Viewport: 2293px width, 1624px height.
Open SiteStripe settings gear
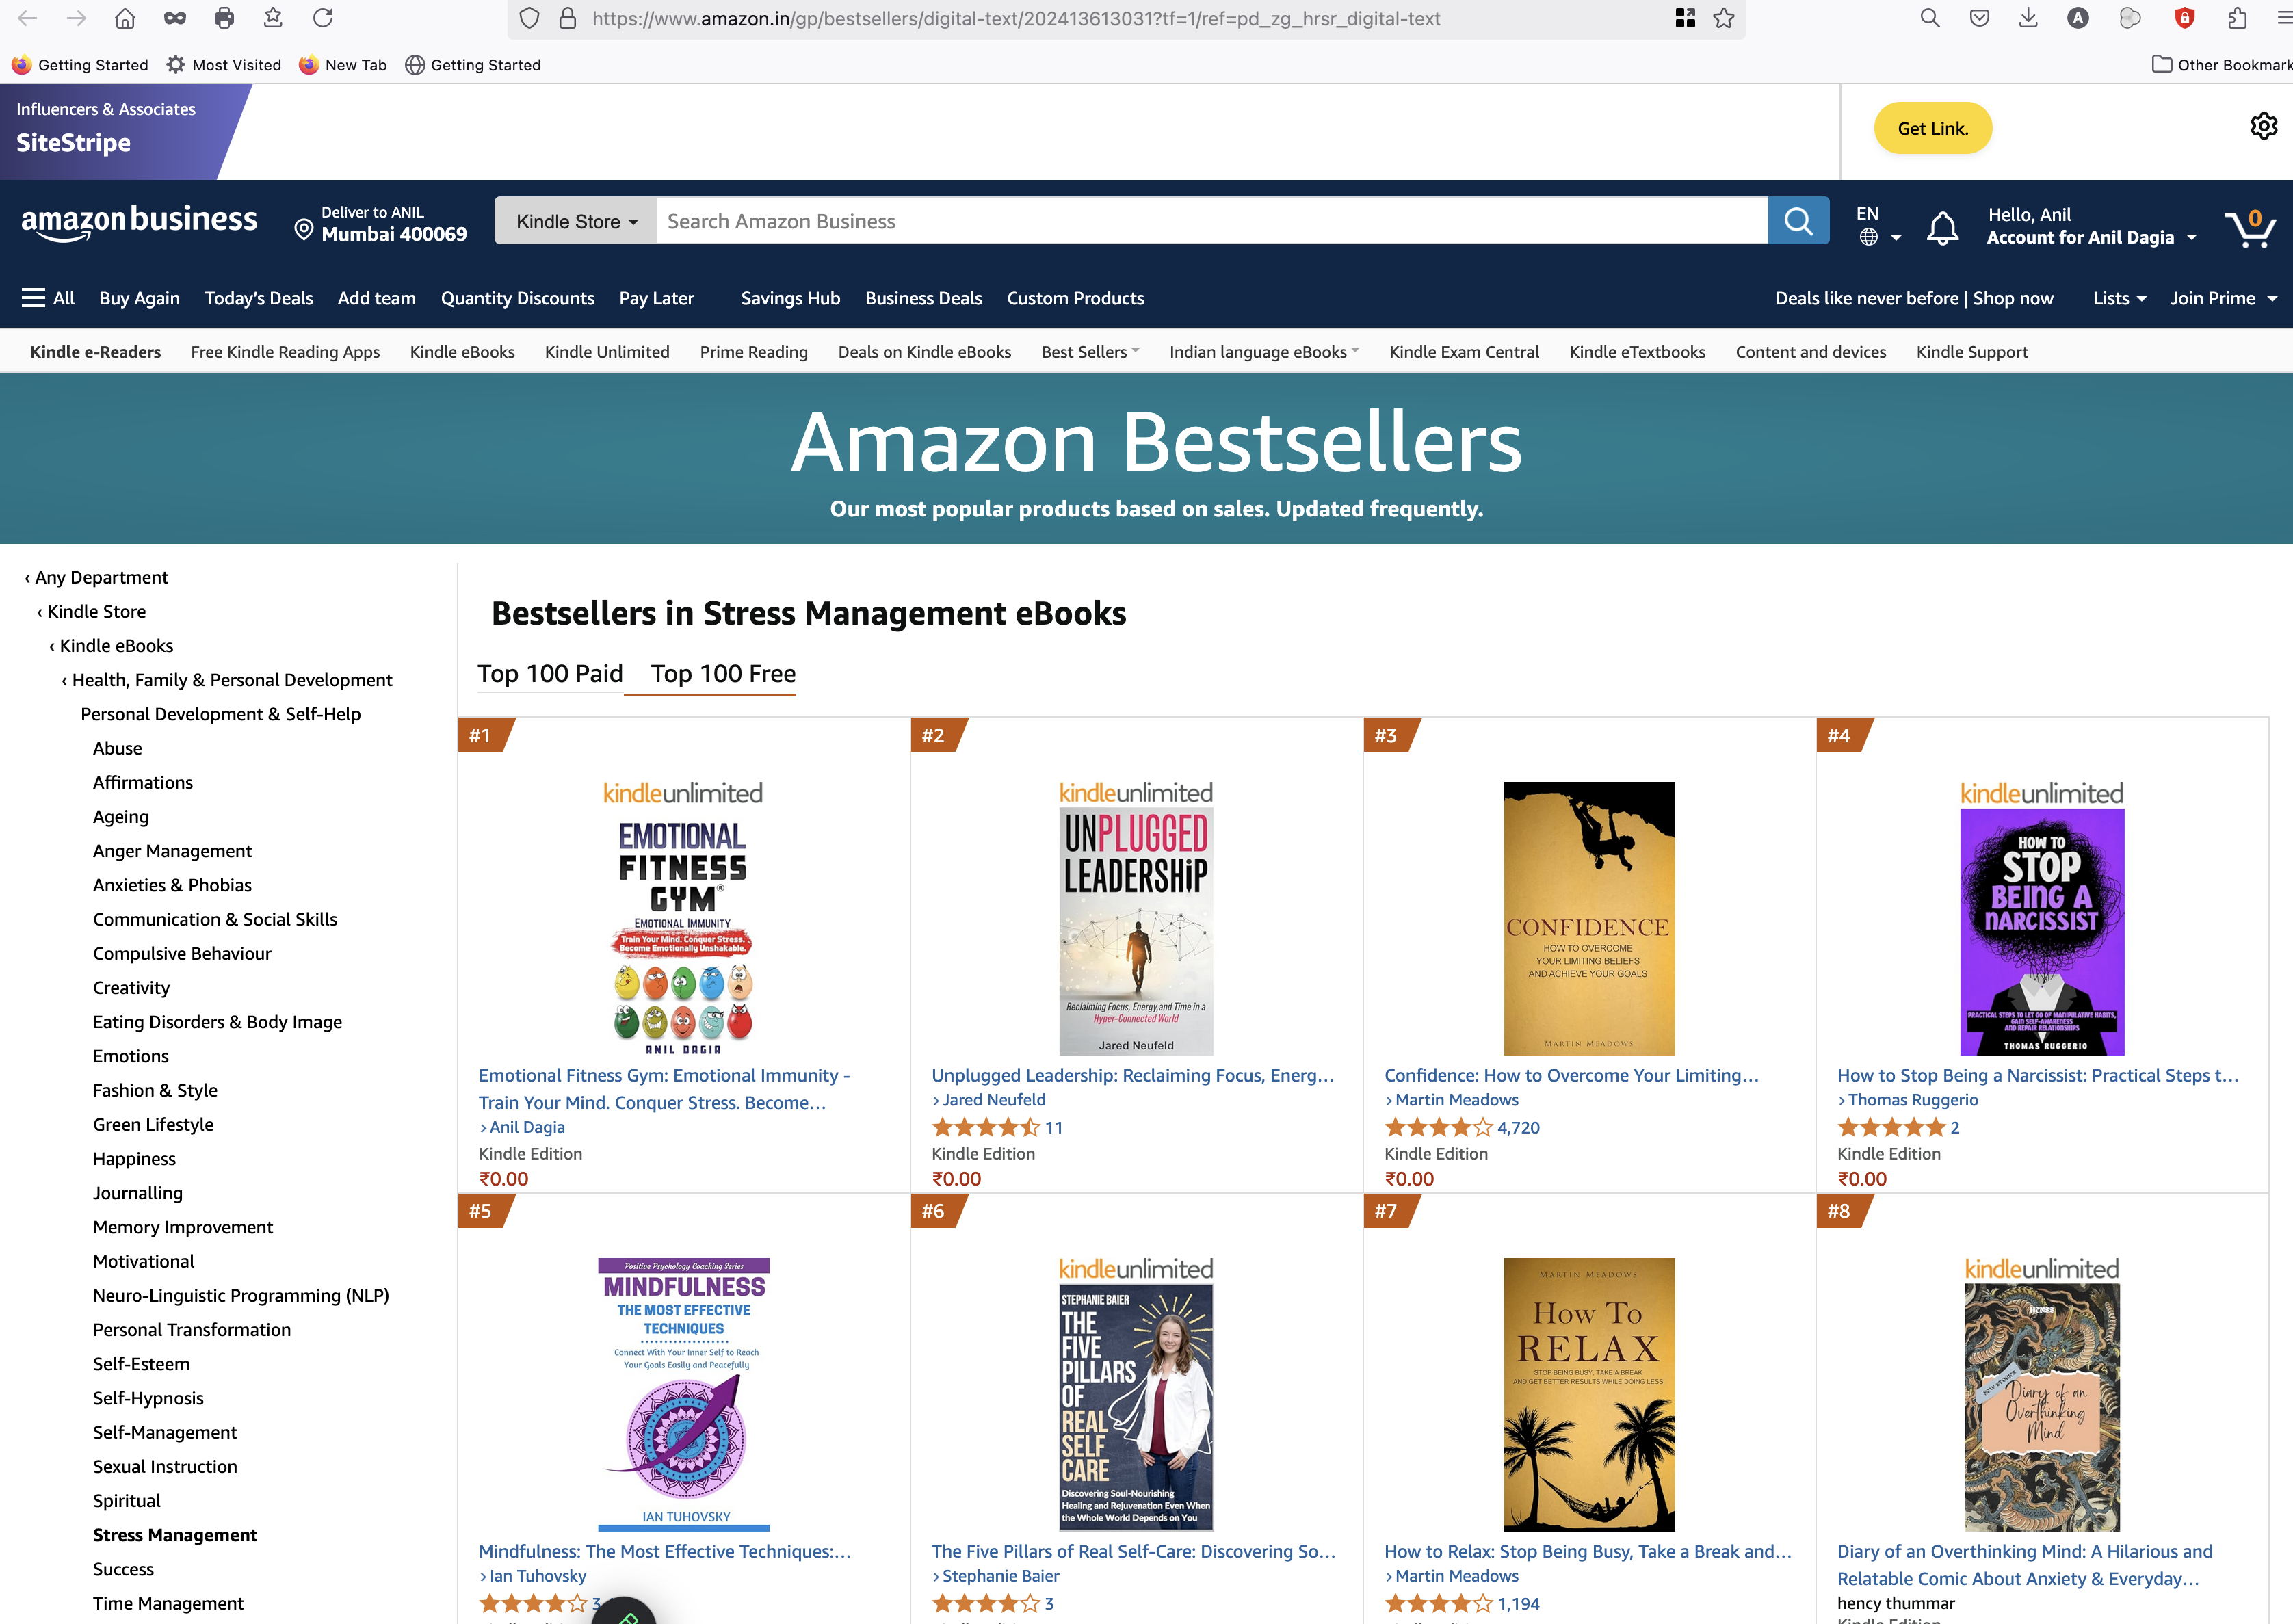tap(2263, 126)
